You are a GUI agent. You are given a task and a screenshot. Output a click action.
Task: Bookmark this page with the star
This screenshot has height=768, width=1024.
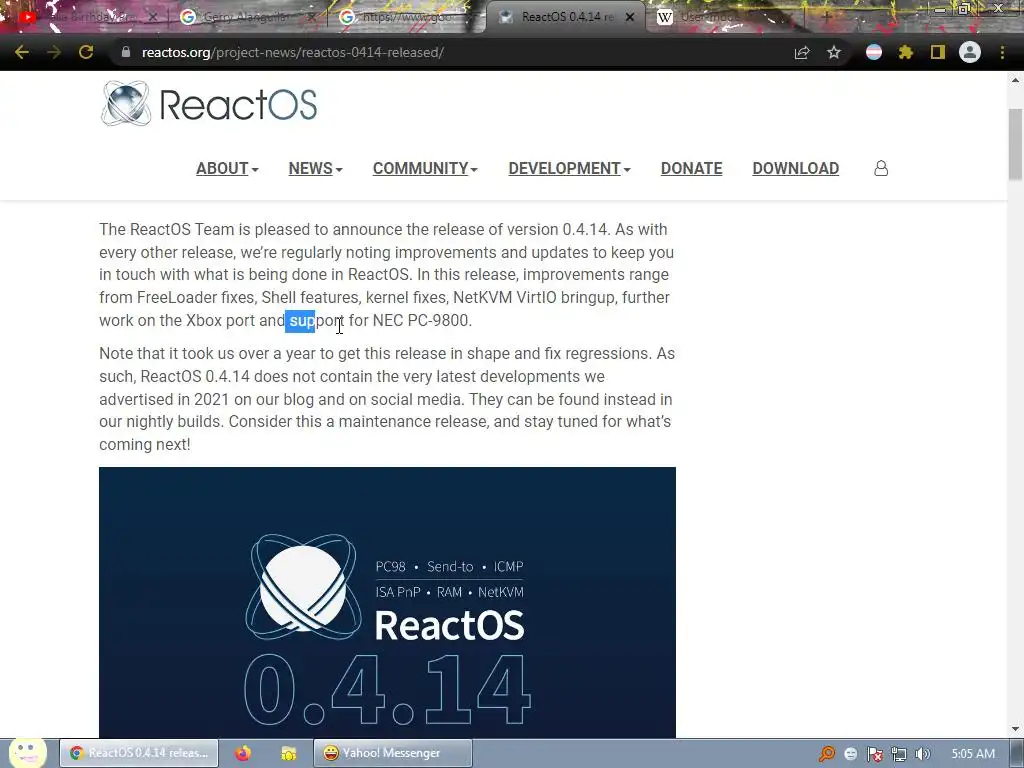click(834, 52)
